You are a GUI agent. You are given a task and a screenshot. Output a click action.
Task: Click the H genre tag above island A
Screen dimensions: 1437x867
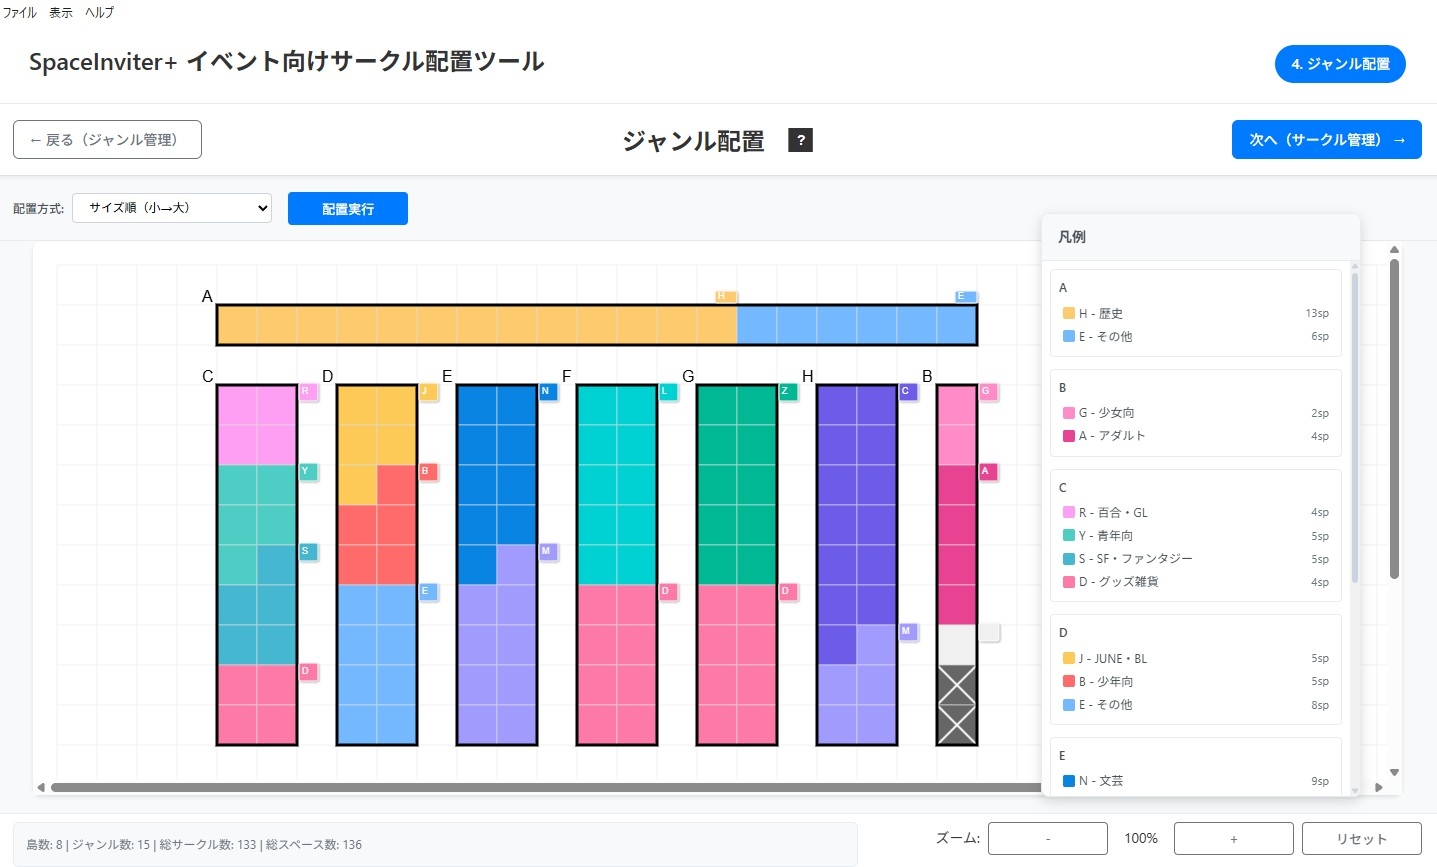[x=726, y=296]
